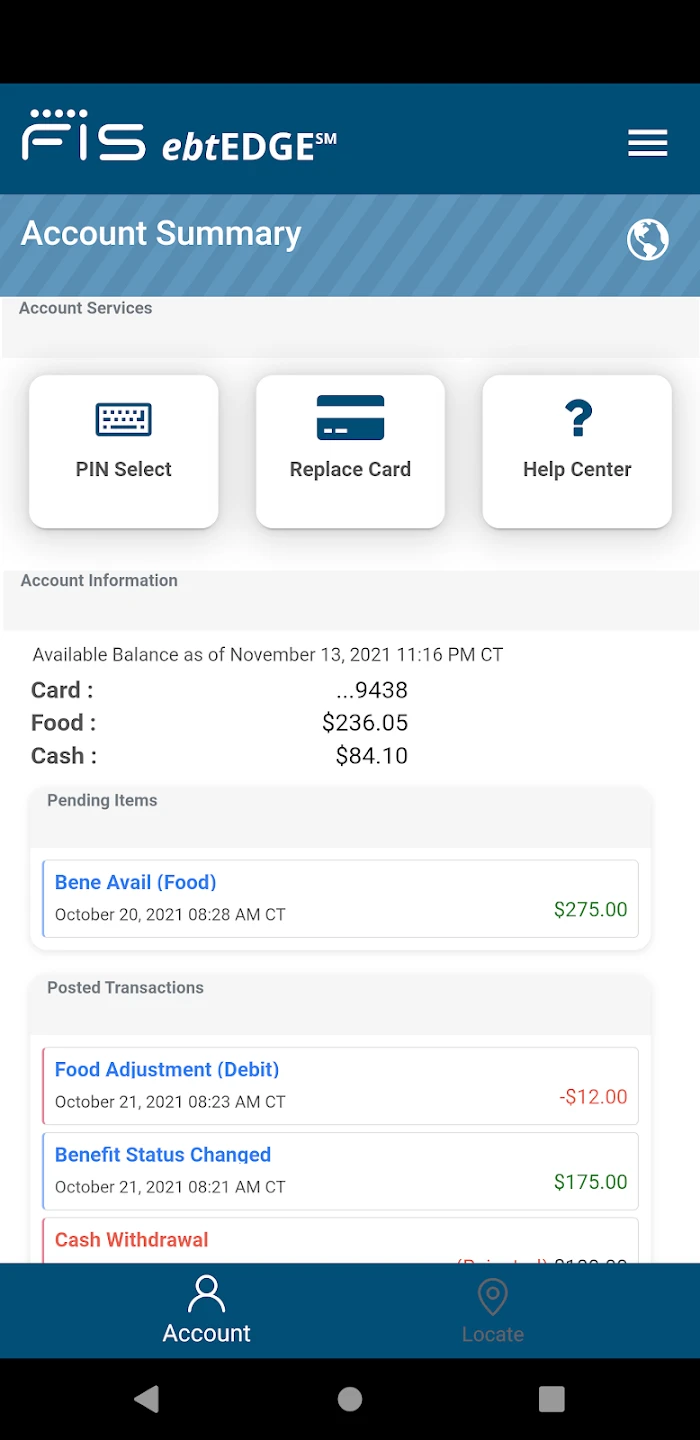Open the Bene Avail (Food) pending item
This screenshot has width=700, height=1440.
coord(340,898)
